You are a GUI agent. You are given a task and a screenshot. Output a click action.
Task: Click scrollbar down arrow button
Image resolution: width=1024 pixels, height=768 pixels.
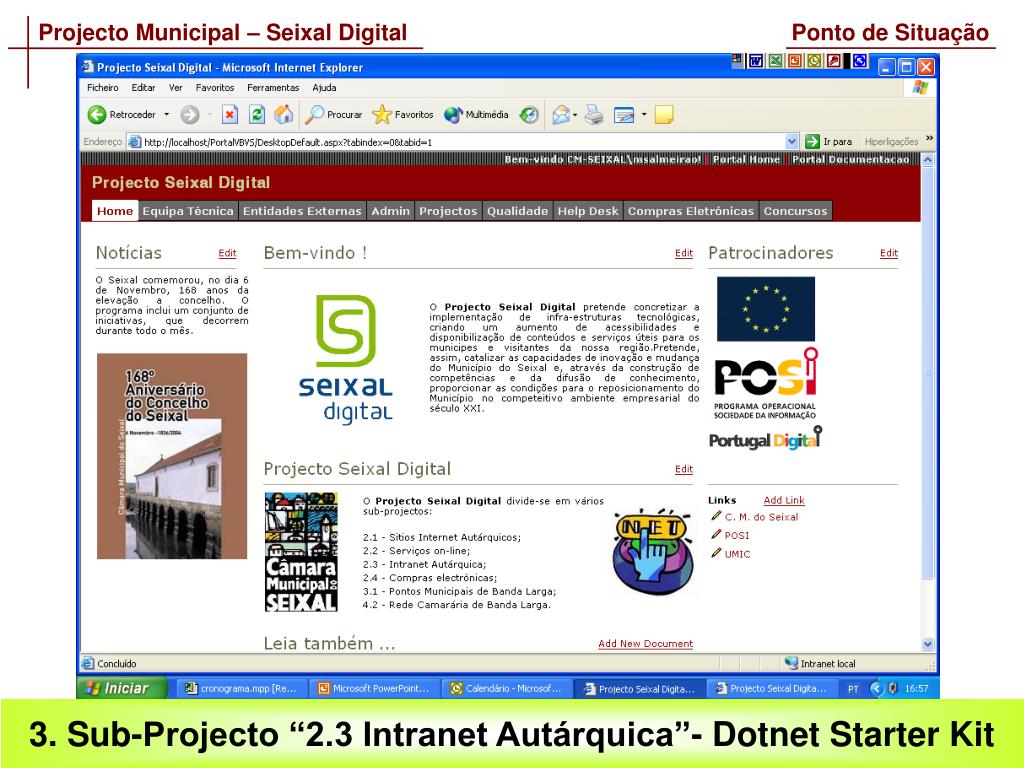pyautogui.click(x=928, y=644)
